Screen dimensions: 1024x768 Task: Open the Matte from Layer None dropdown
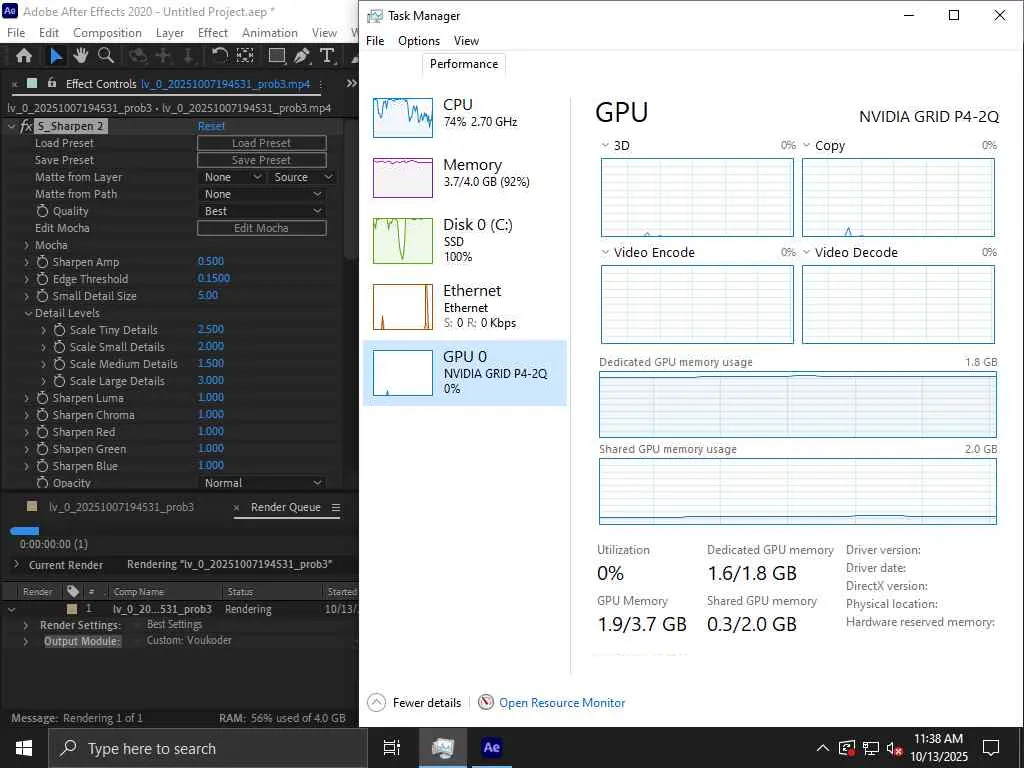pos(232,177)
